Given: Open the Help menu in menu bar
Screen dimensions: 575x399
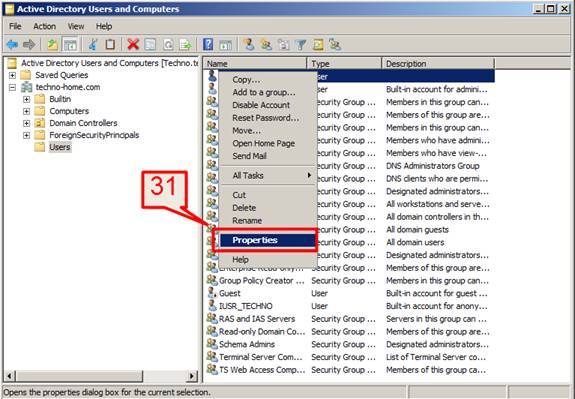Looking at the screenshot, I should [104, 26].
